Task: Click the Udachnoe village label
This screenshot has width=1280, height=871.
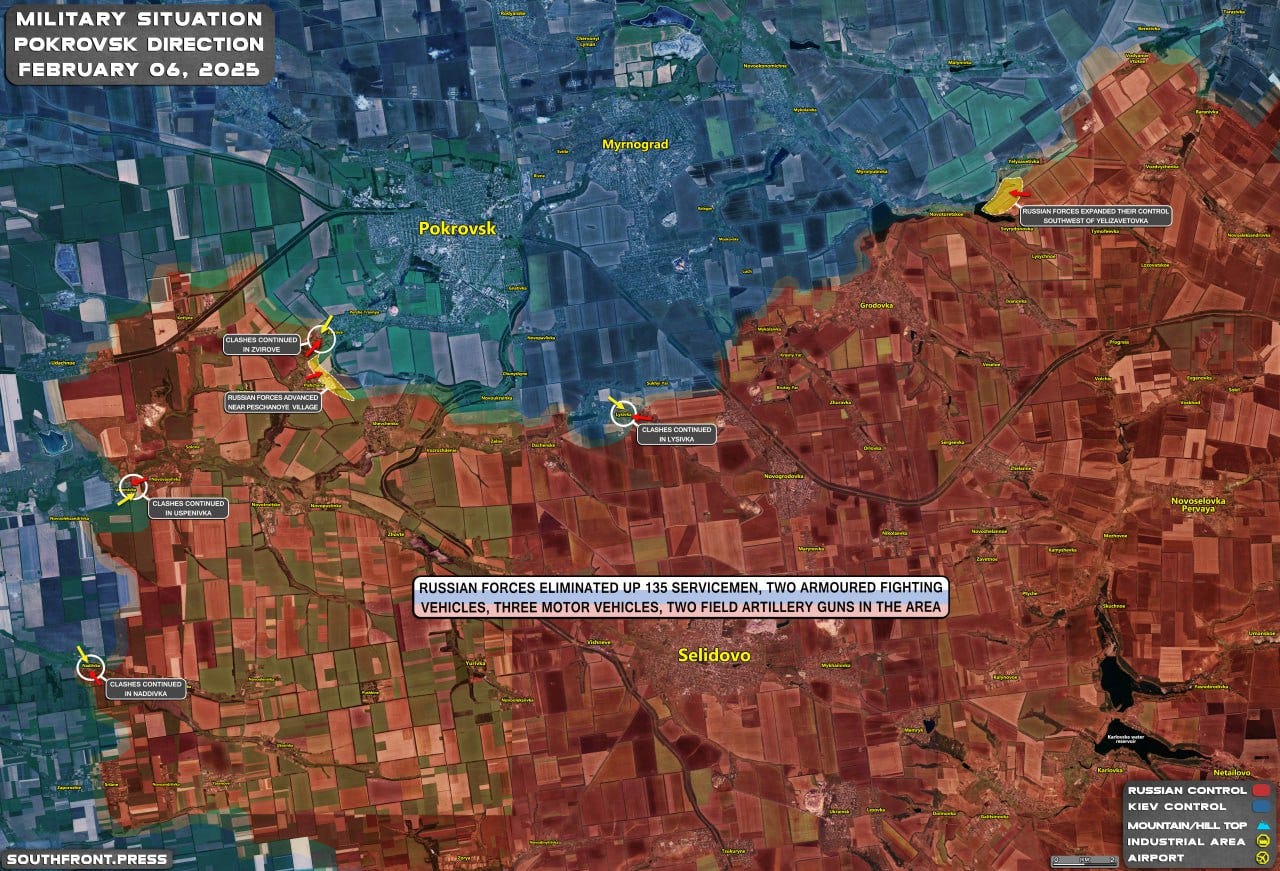Action: tap(63, 362)
